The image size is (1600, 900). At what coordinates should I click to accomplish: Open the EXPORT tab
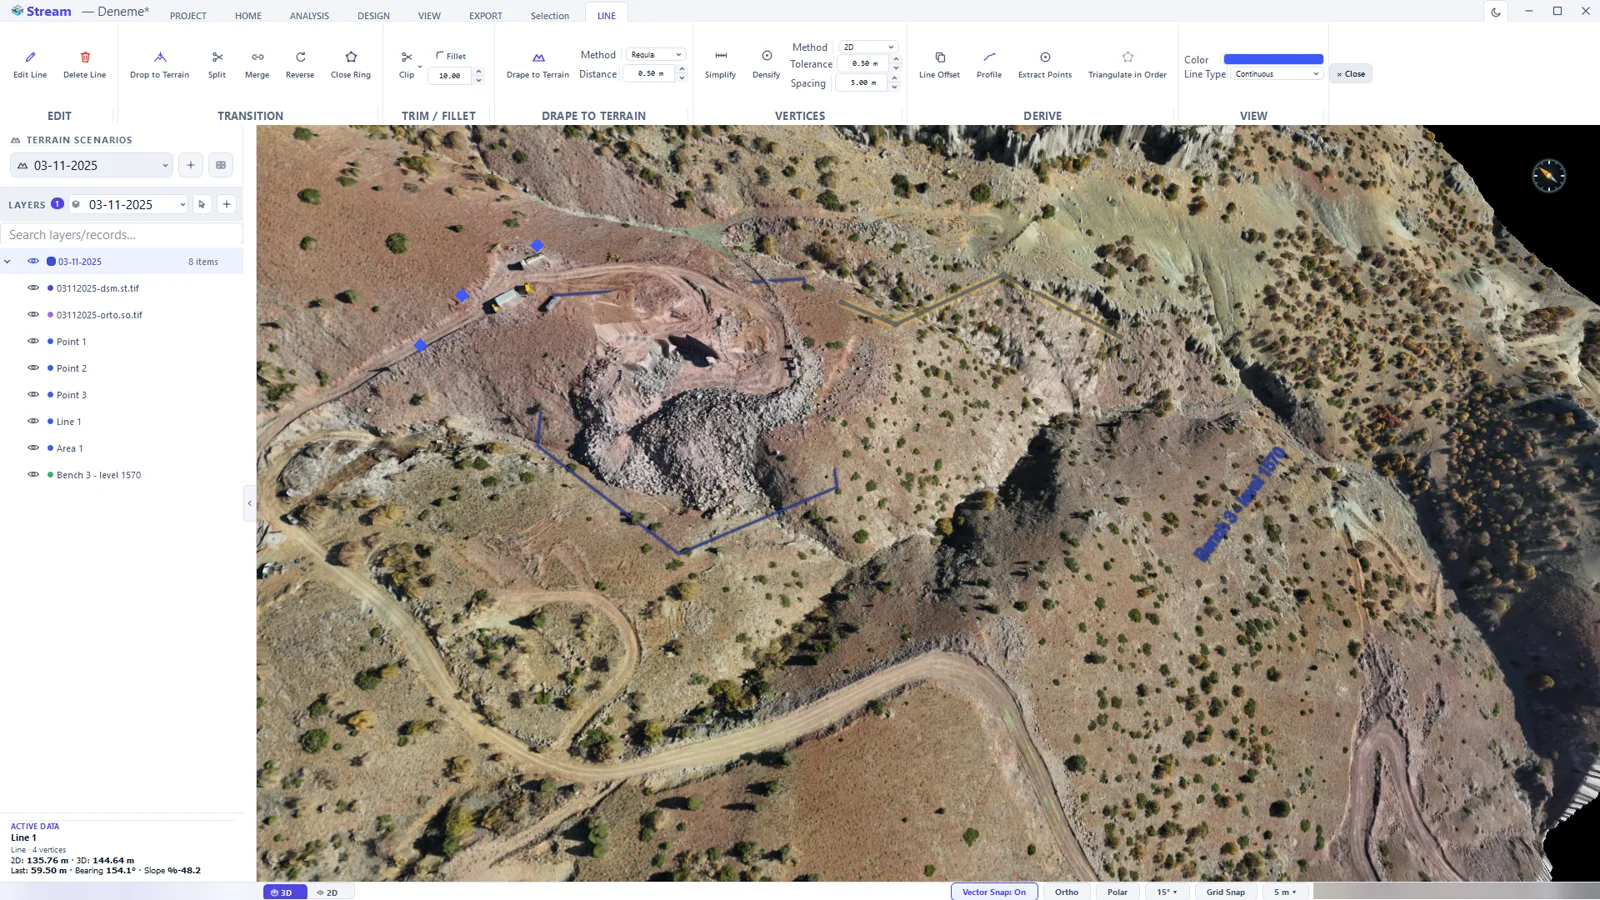[x=486, y=15]
